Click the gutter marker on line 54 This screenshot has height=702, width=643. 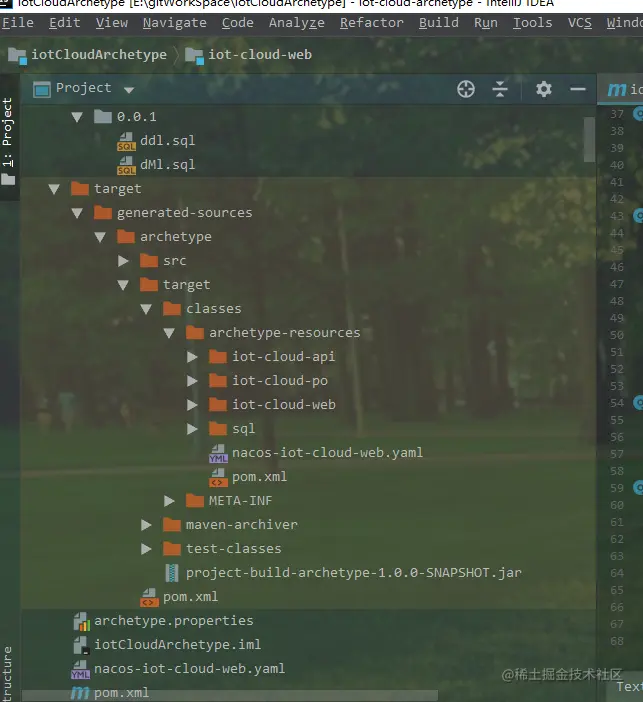point(638,403)
